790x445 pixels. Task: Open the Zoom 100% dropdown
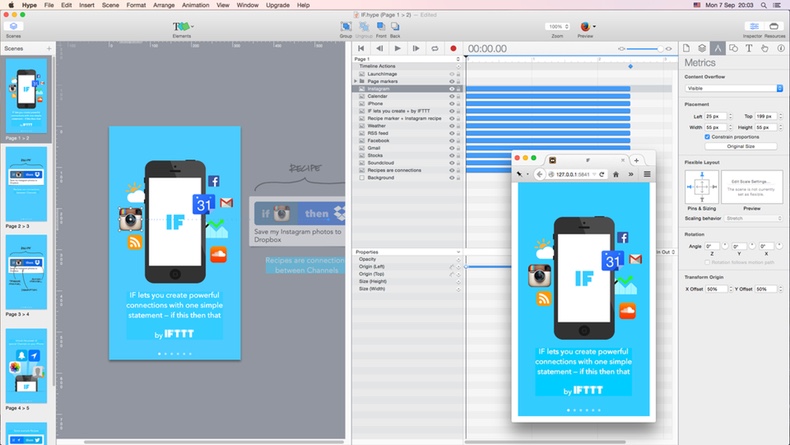tap(557, 26)
